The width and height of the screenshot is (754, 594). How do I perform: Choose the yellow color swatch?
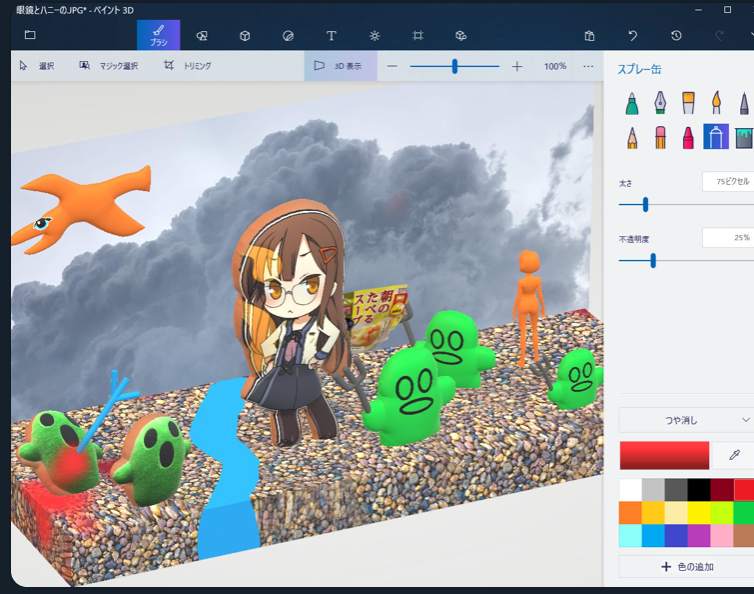point(699,513)
